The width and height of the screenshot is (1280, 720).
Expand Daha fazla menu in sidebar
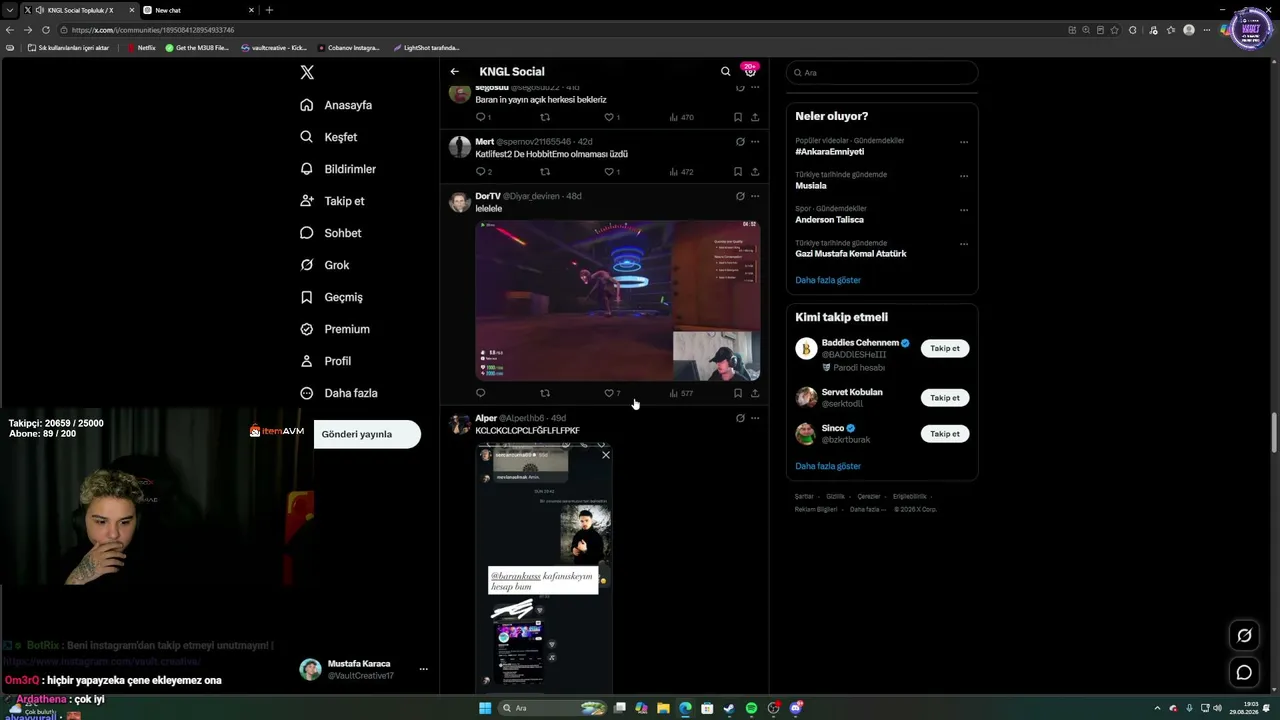(x=339, y=393)
